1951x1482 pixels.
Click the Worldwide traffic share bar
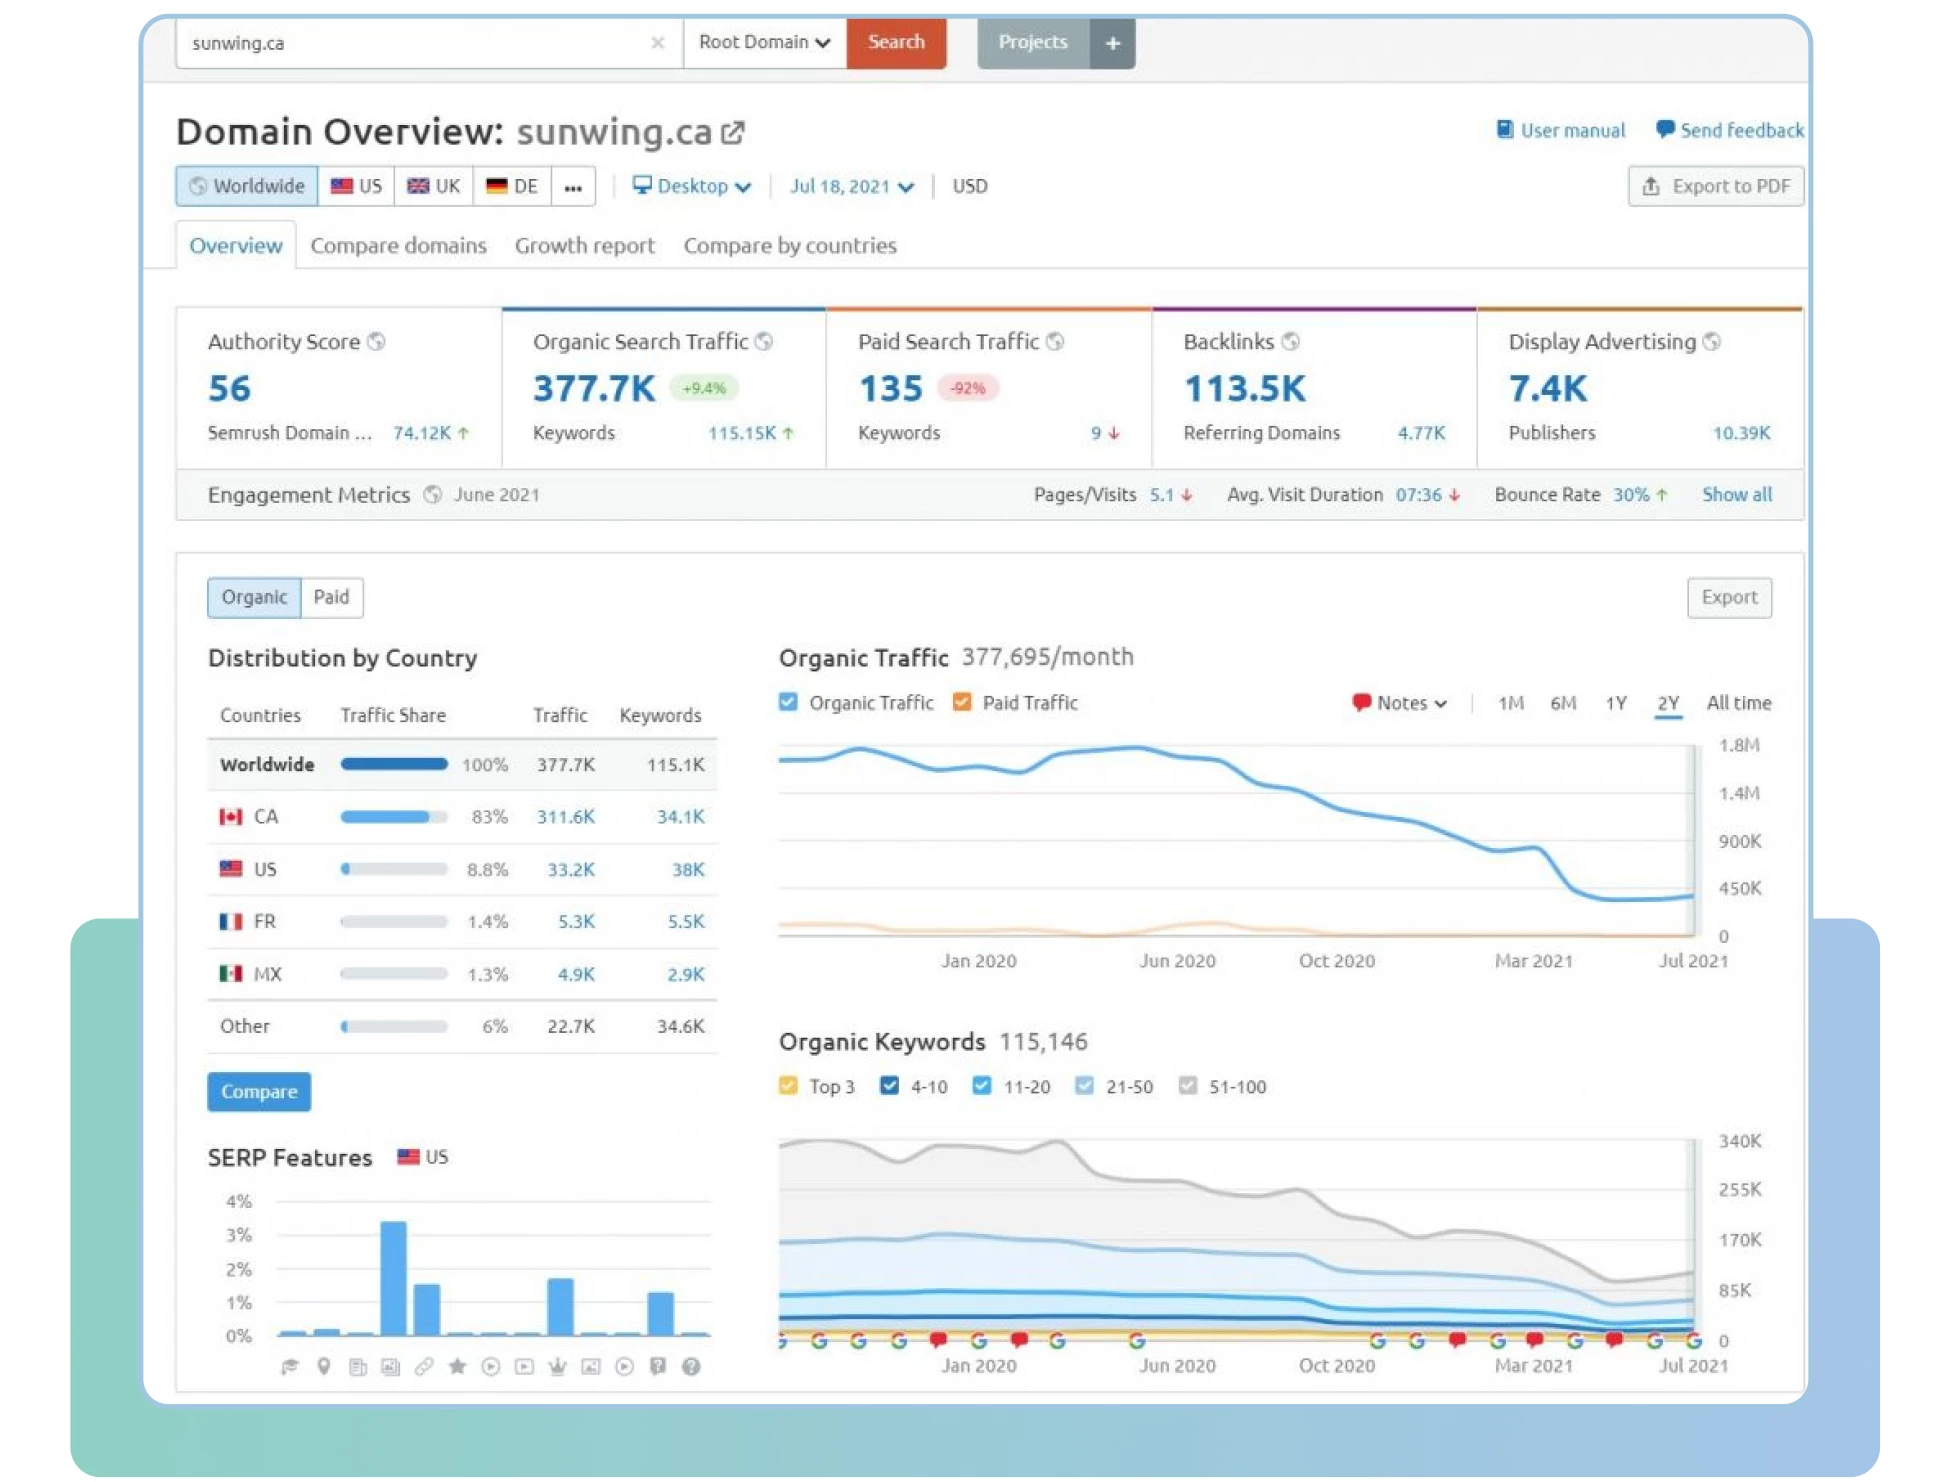[394, 764]
